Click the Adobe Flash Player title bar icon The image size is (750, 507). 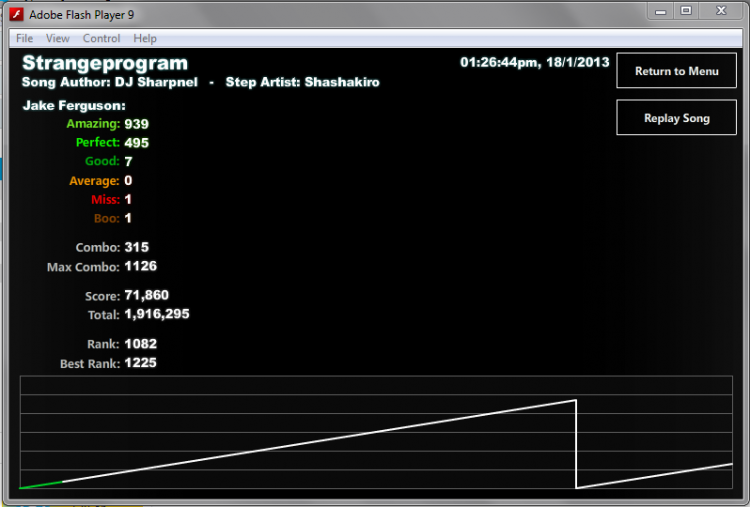click(16, 14)
